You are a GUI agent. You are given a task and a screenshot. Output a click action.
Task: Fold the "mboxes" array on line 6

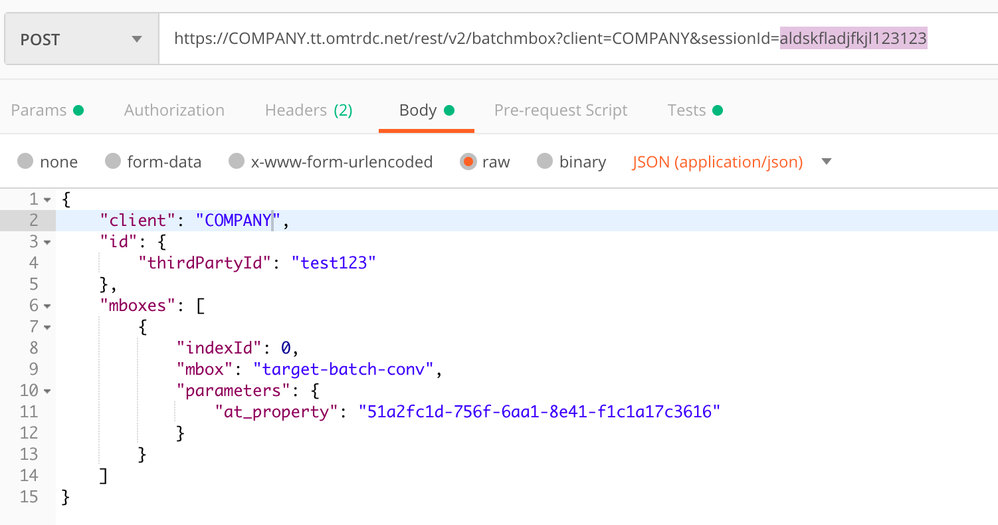(47, 306)
